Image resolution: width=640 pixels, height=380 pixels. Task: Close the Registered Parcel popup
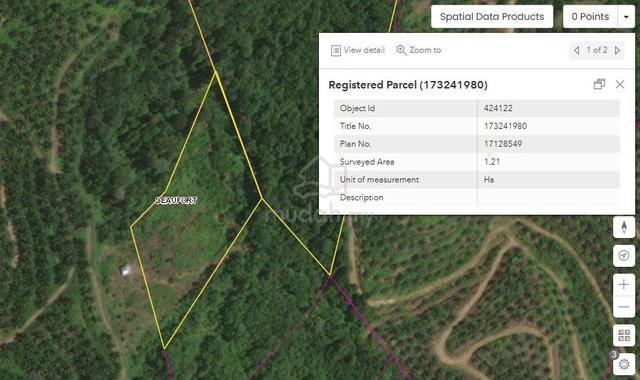620,84
